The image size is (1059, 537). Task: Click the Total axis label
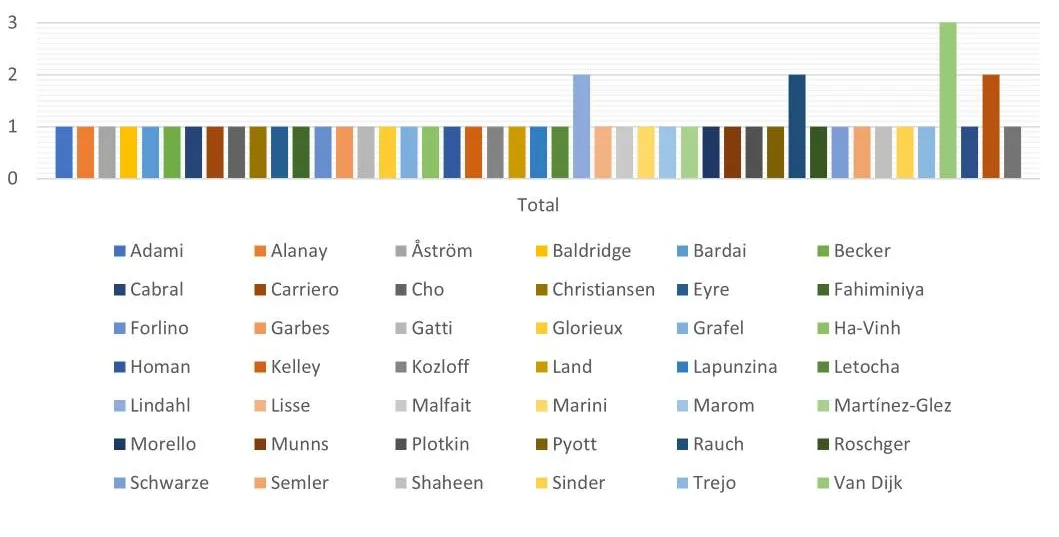coord(538,205)
